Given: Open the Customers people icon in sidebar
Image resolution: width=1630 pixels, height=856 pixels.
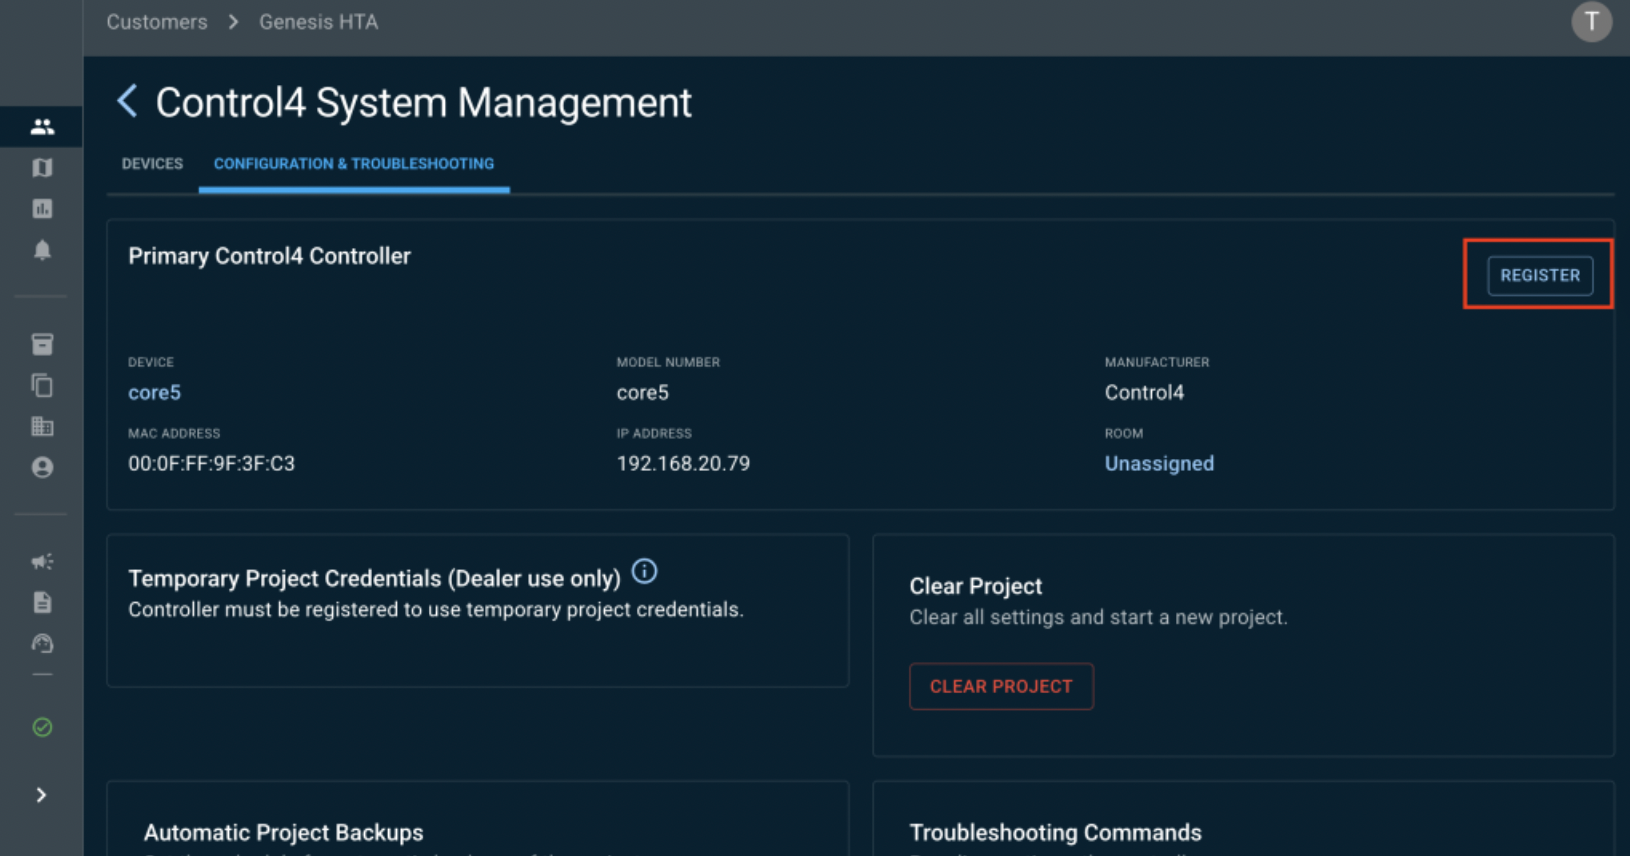Looking at the screenshot, I should pos(42,127).
